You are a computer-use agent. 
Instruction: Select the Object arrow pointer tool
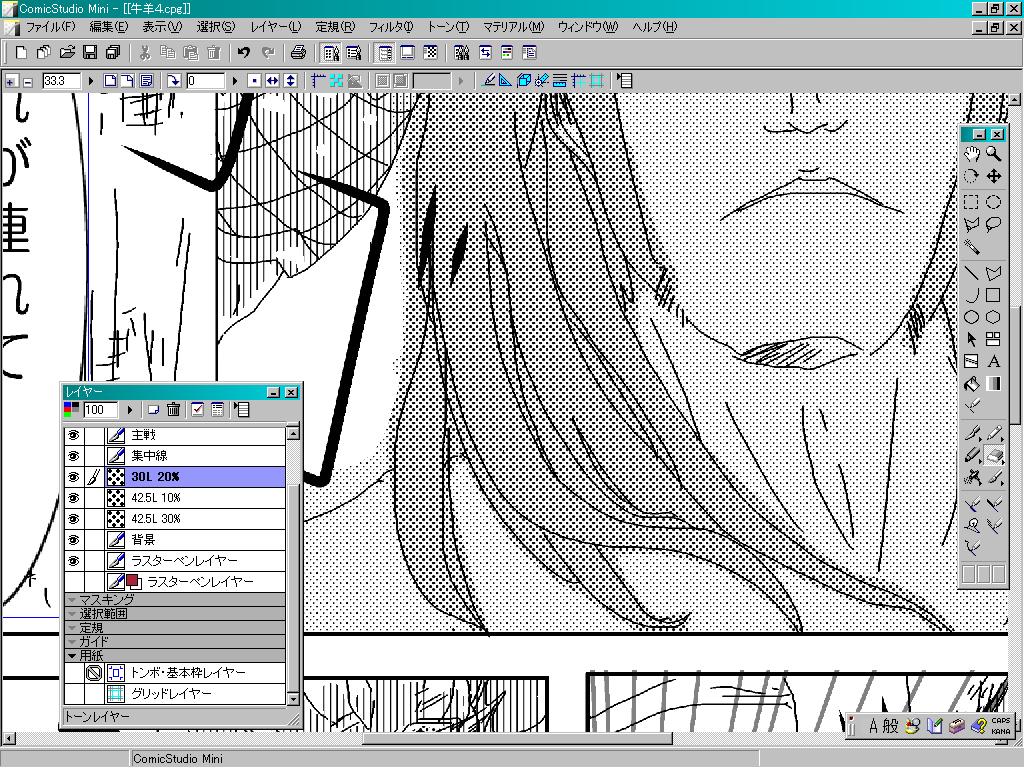pos(972,339)
